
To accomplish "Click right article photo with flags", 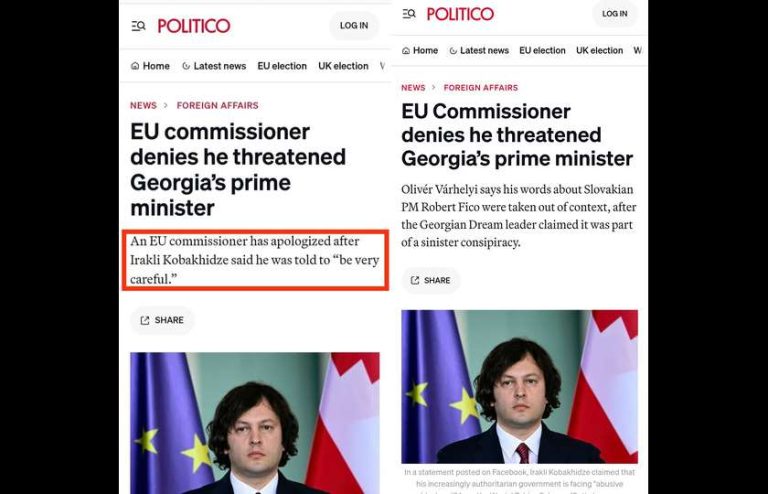I will (x=519, y=386).
